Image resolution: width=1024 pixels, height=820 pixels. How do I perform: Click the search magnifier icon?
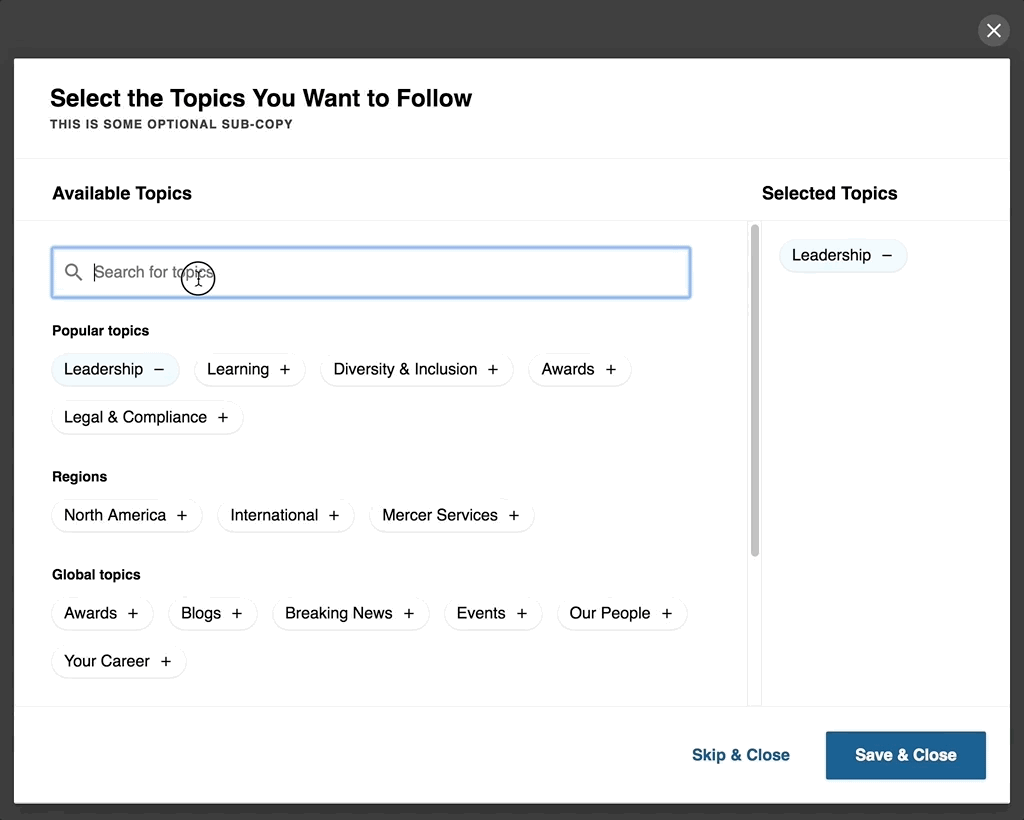tap(73, 272)
